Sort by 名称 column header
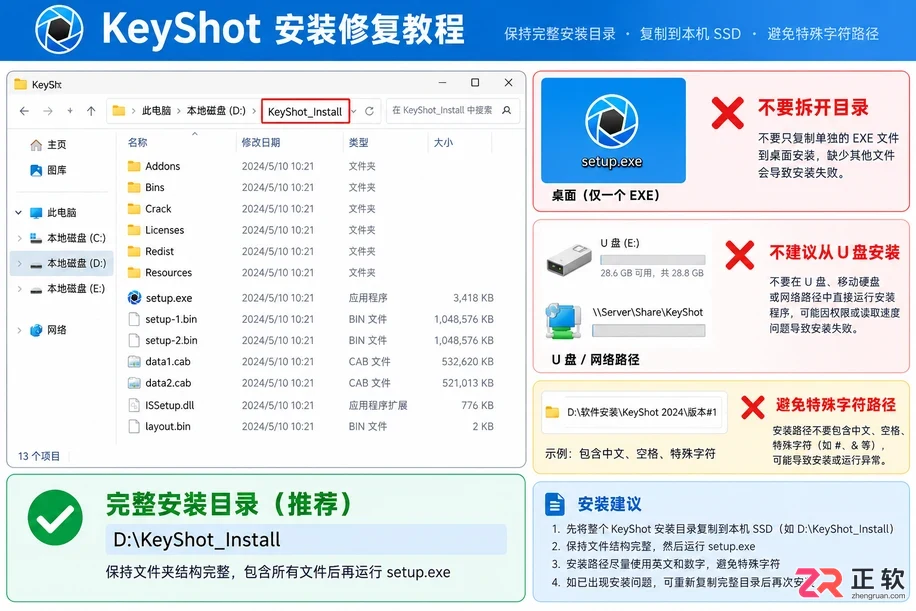Viewport: 916px width, 611px height. click(x=137, y=143)
